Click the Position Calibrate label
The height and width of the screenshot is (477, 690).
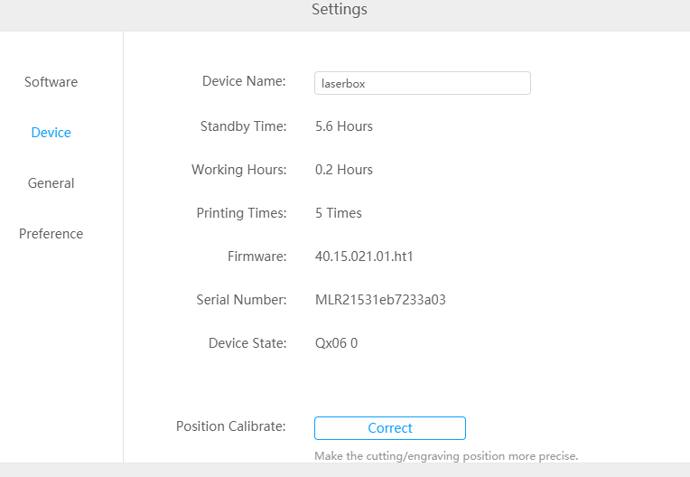coord(231,426)
